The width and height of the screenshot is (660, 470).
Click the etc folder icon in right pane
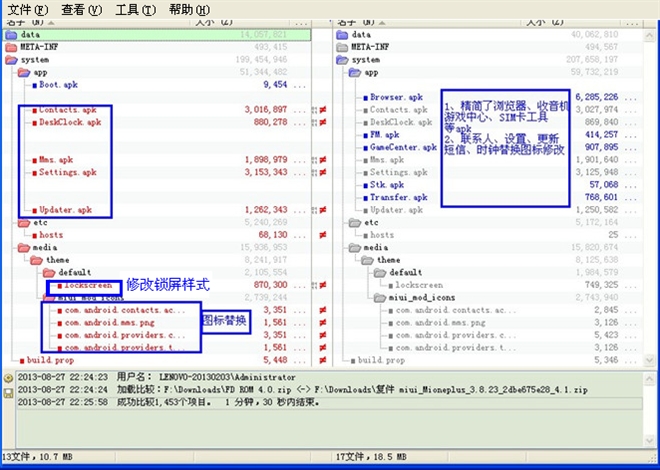coord(355,223)
